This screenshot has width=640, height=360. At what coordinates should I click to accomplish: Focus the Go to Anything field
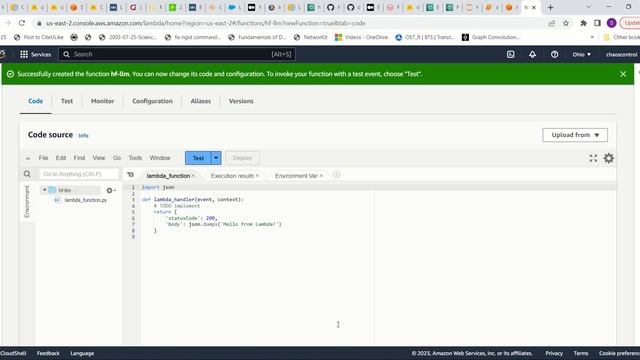point(79,174)
